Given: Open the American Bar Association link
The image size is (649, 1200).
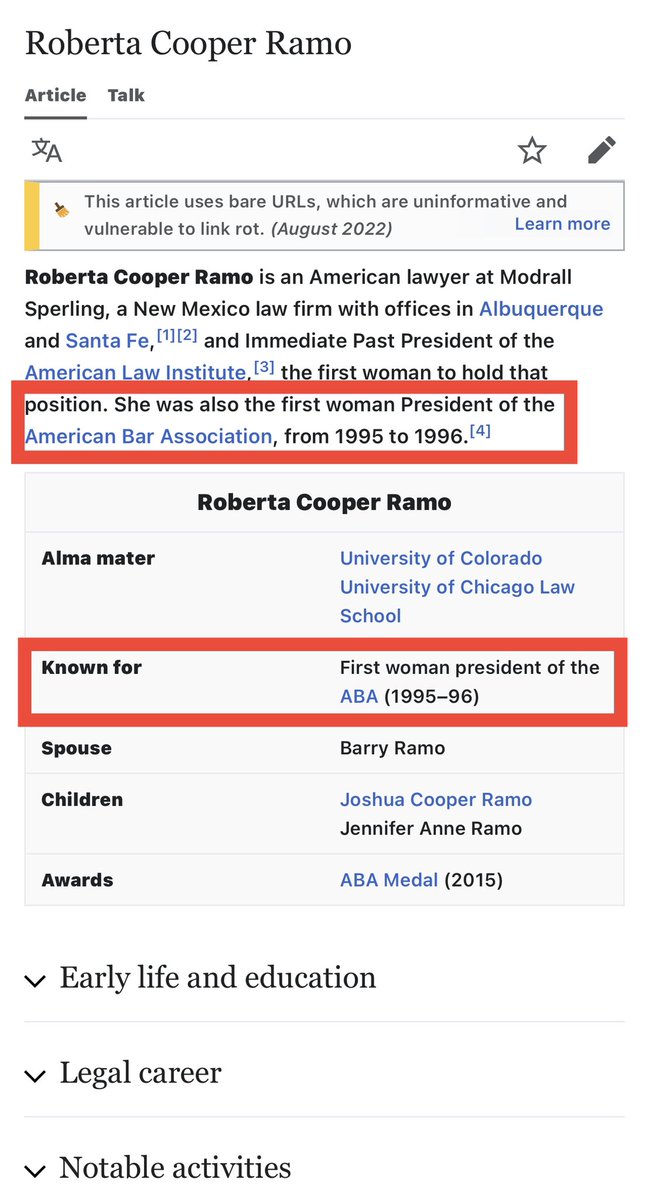Looking at the screenshot, I should (148, 436).
